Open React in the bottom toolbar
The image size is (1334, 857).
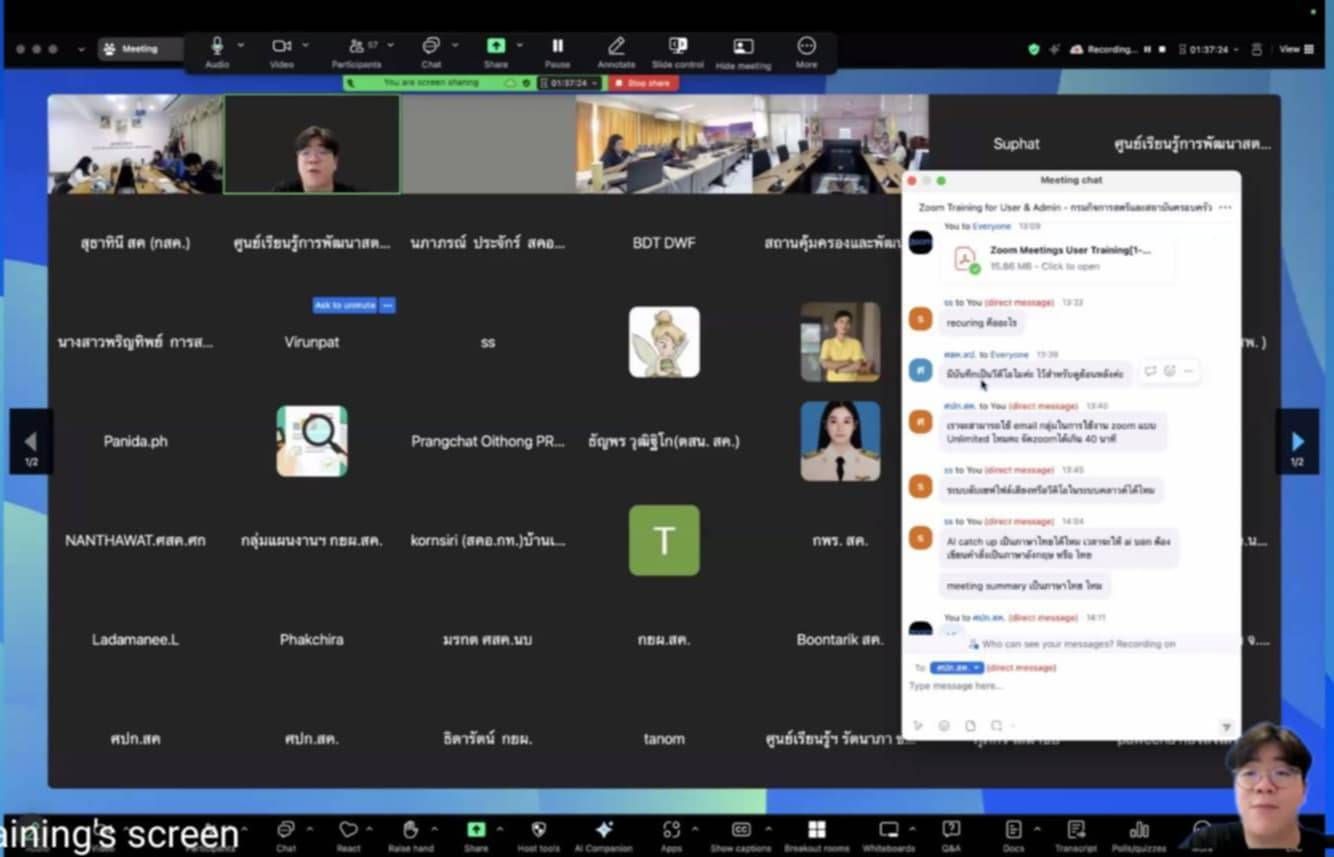pos(348,835)
